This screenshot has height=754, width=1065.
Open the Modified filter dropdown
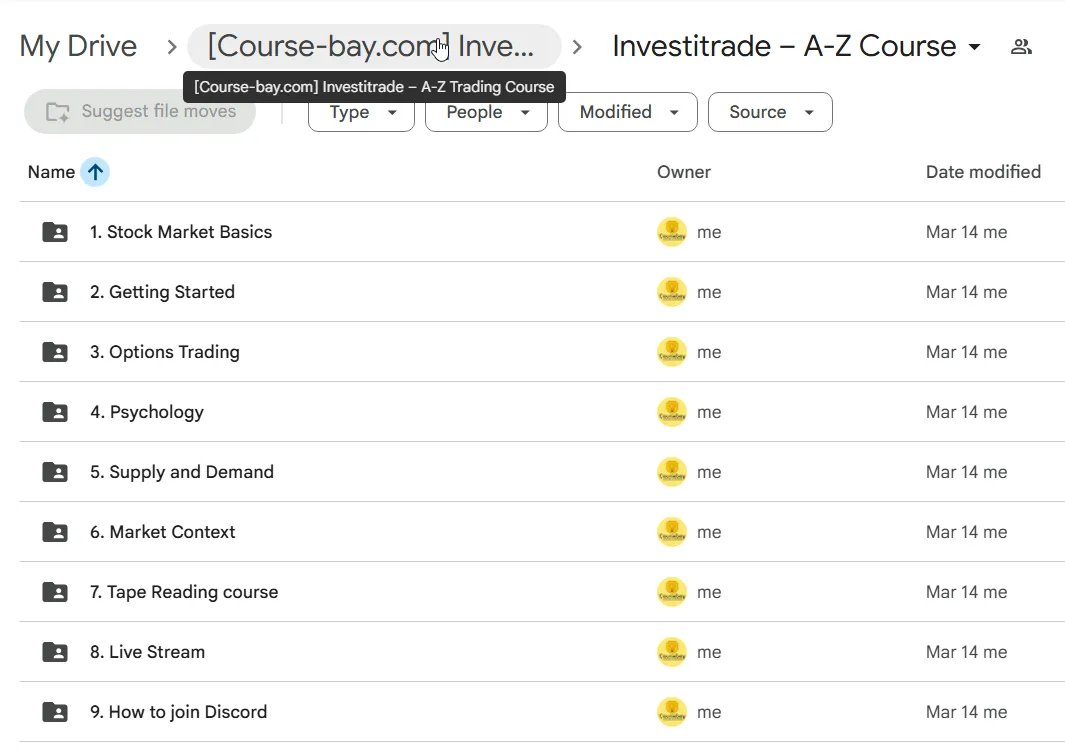click(x=628, y=112)
